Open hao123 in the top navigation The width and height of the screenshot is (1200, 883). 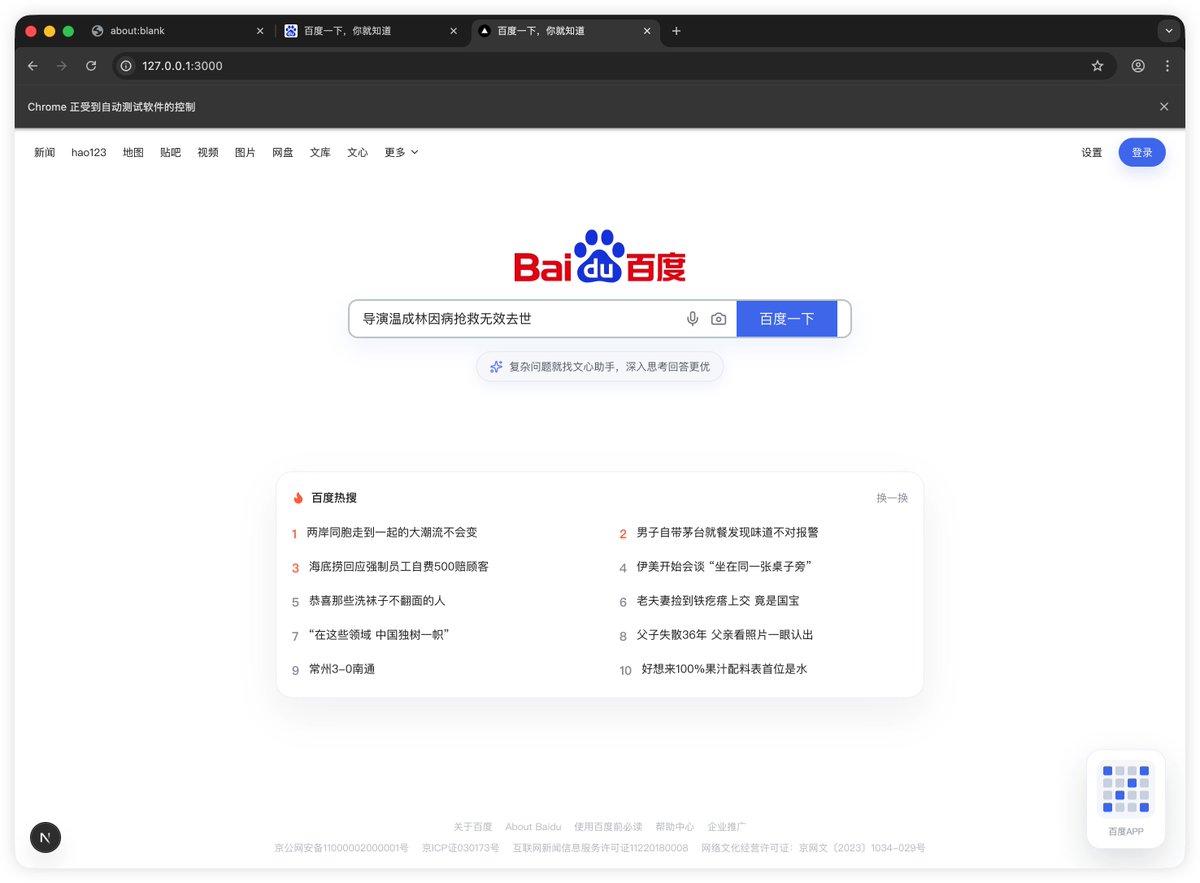[x=89, y=153]
